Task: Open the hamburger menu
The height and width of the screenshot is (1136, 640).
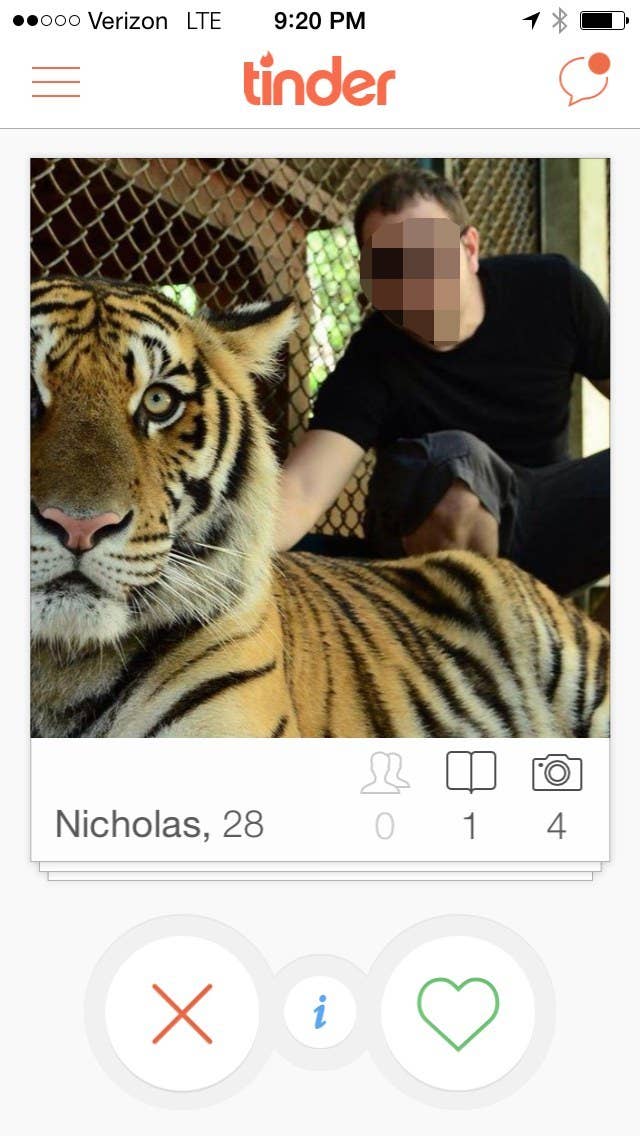Action: (x=56, y=82)
